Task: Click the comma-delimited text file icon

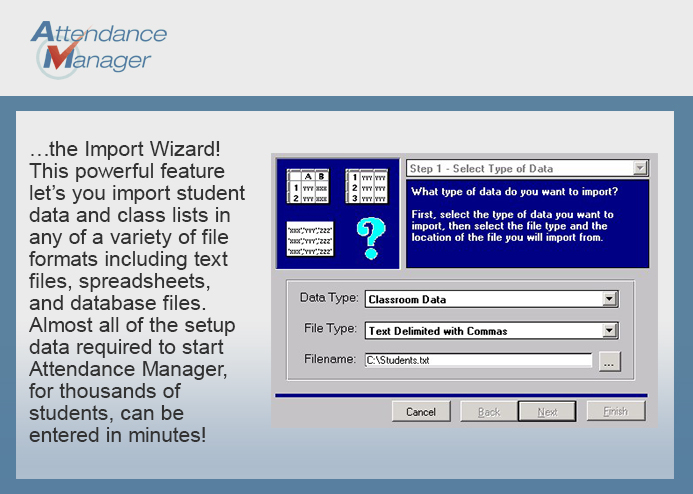Action: pos(310,239)
